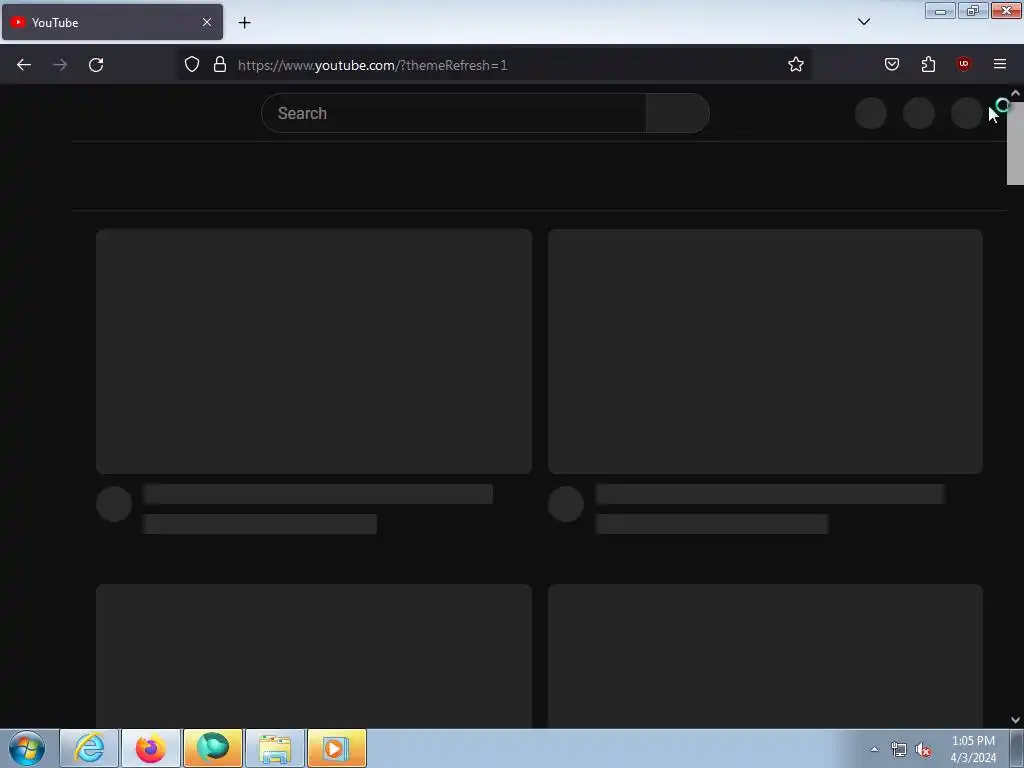The height and width of the screenshot is (768, 1024).
Task: Open the extensions puzzle icon
Action: pos(928,64)
